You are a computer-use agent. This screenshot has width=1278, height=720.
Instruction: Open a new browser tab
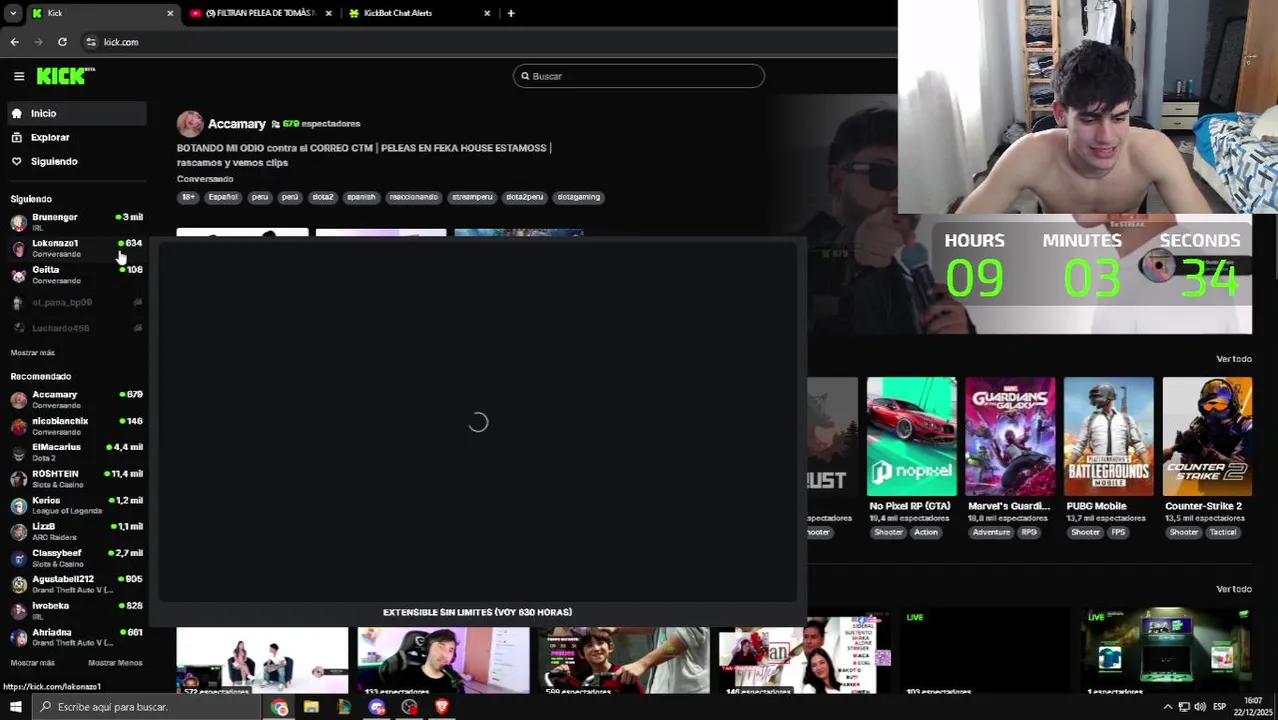[511, 13]
